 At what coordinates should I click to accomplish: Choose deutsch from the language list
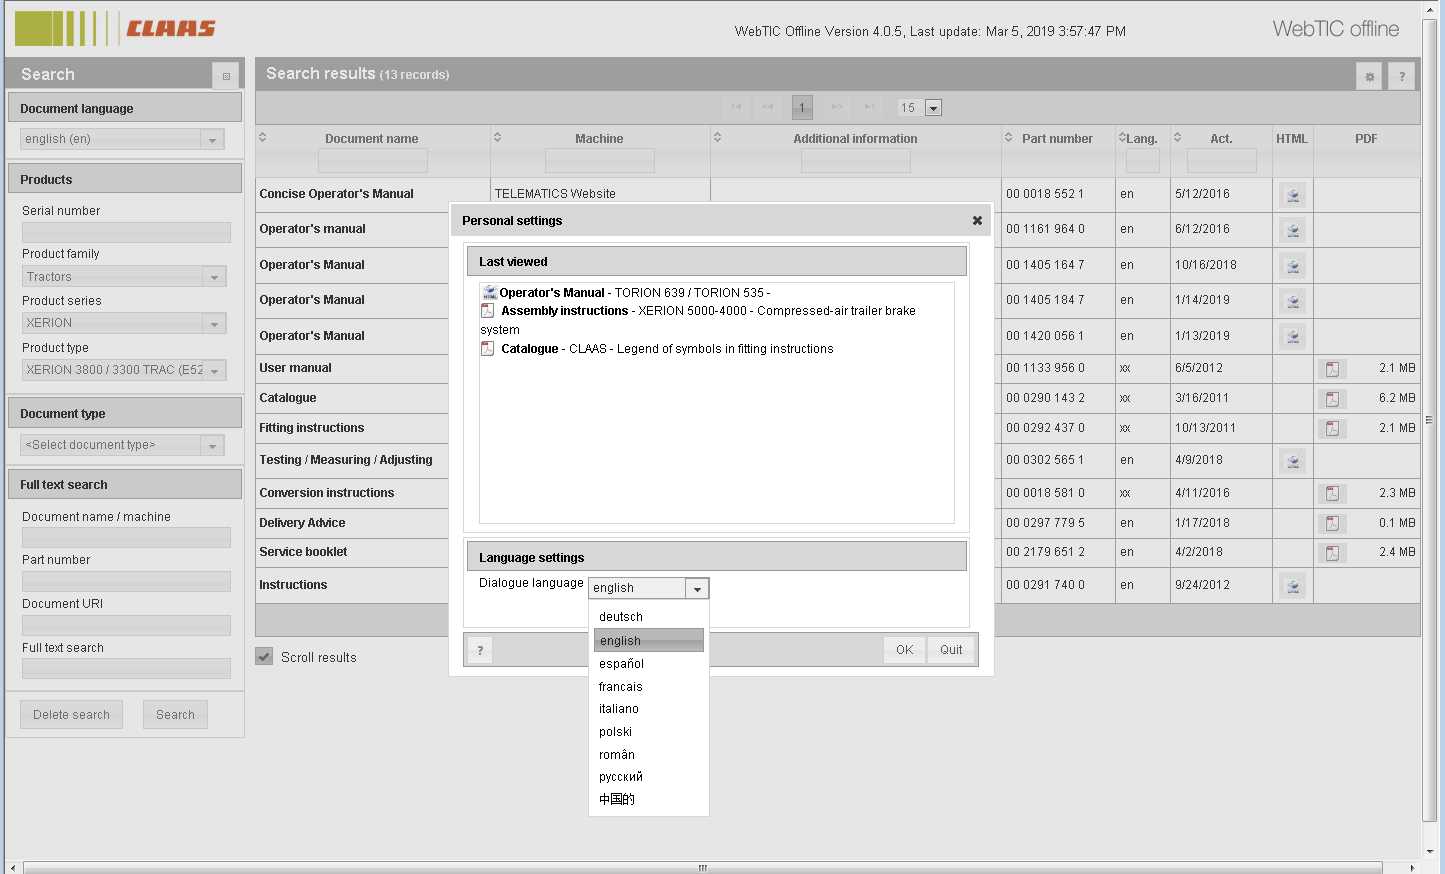click(621, 617)
